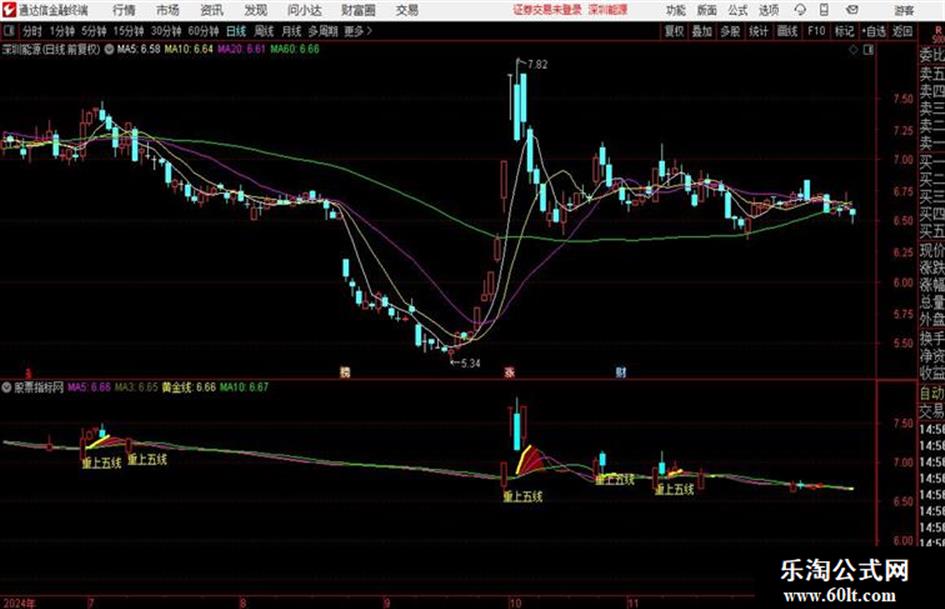The image size is (945, 609).
Task: Click the mobile phone icon in title bar
Action: point(824,10)
